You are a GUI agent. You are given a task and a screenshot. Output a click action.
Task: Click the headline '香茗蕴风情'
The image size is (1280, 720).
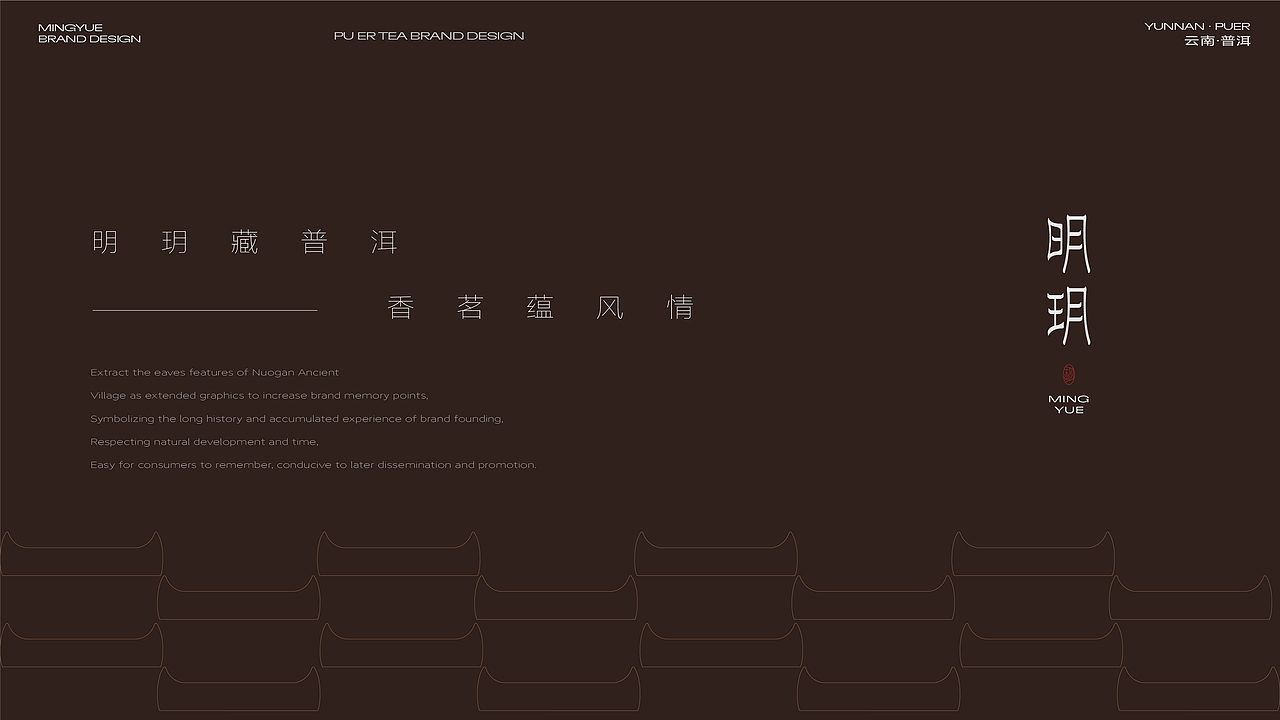[x=541, y=307]
